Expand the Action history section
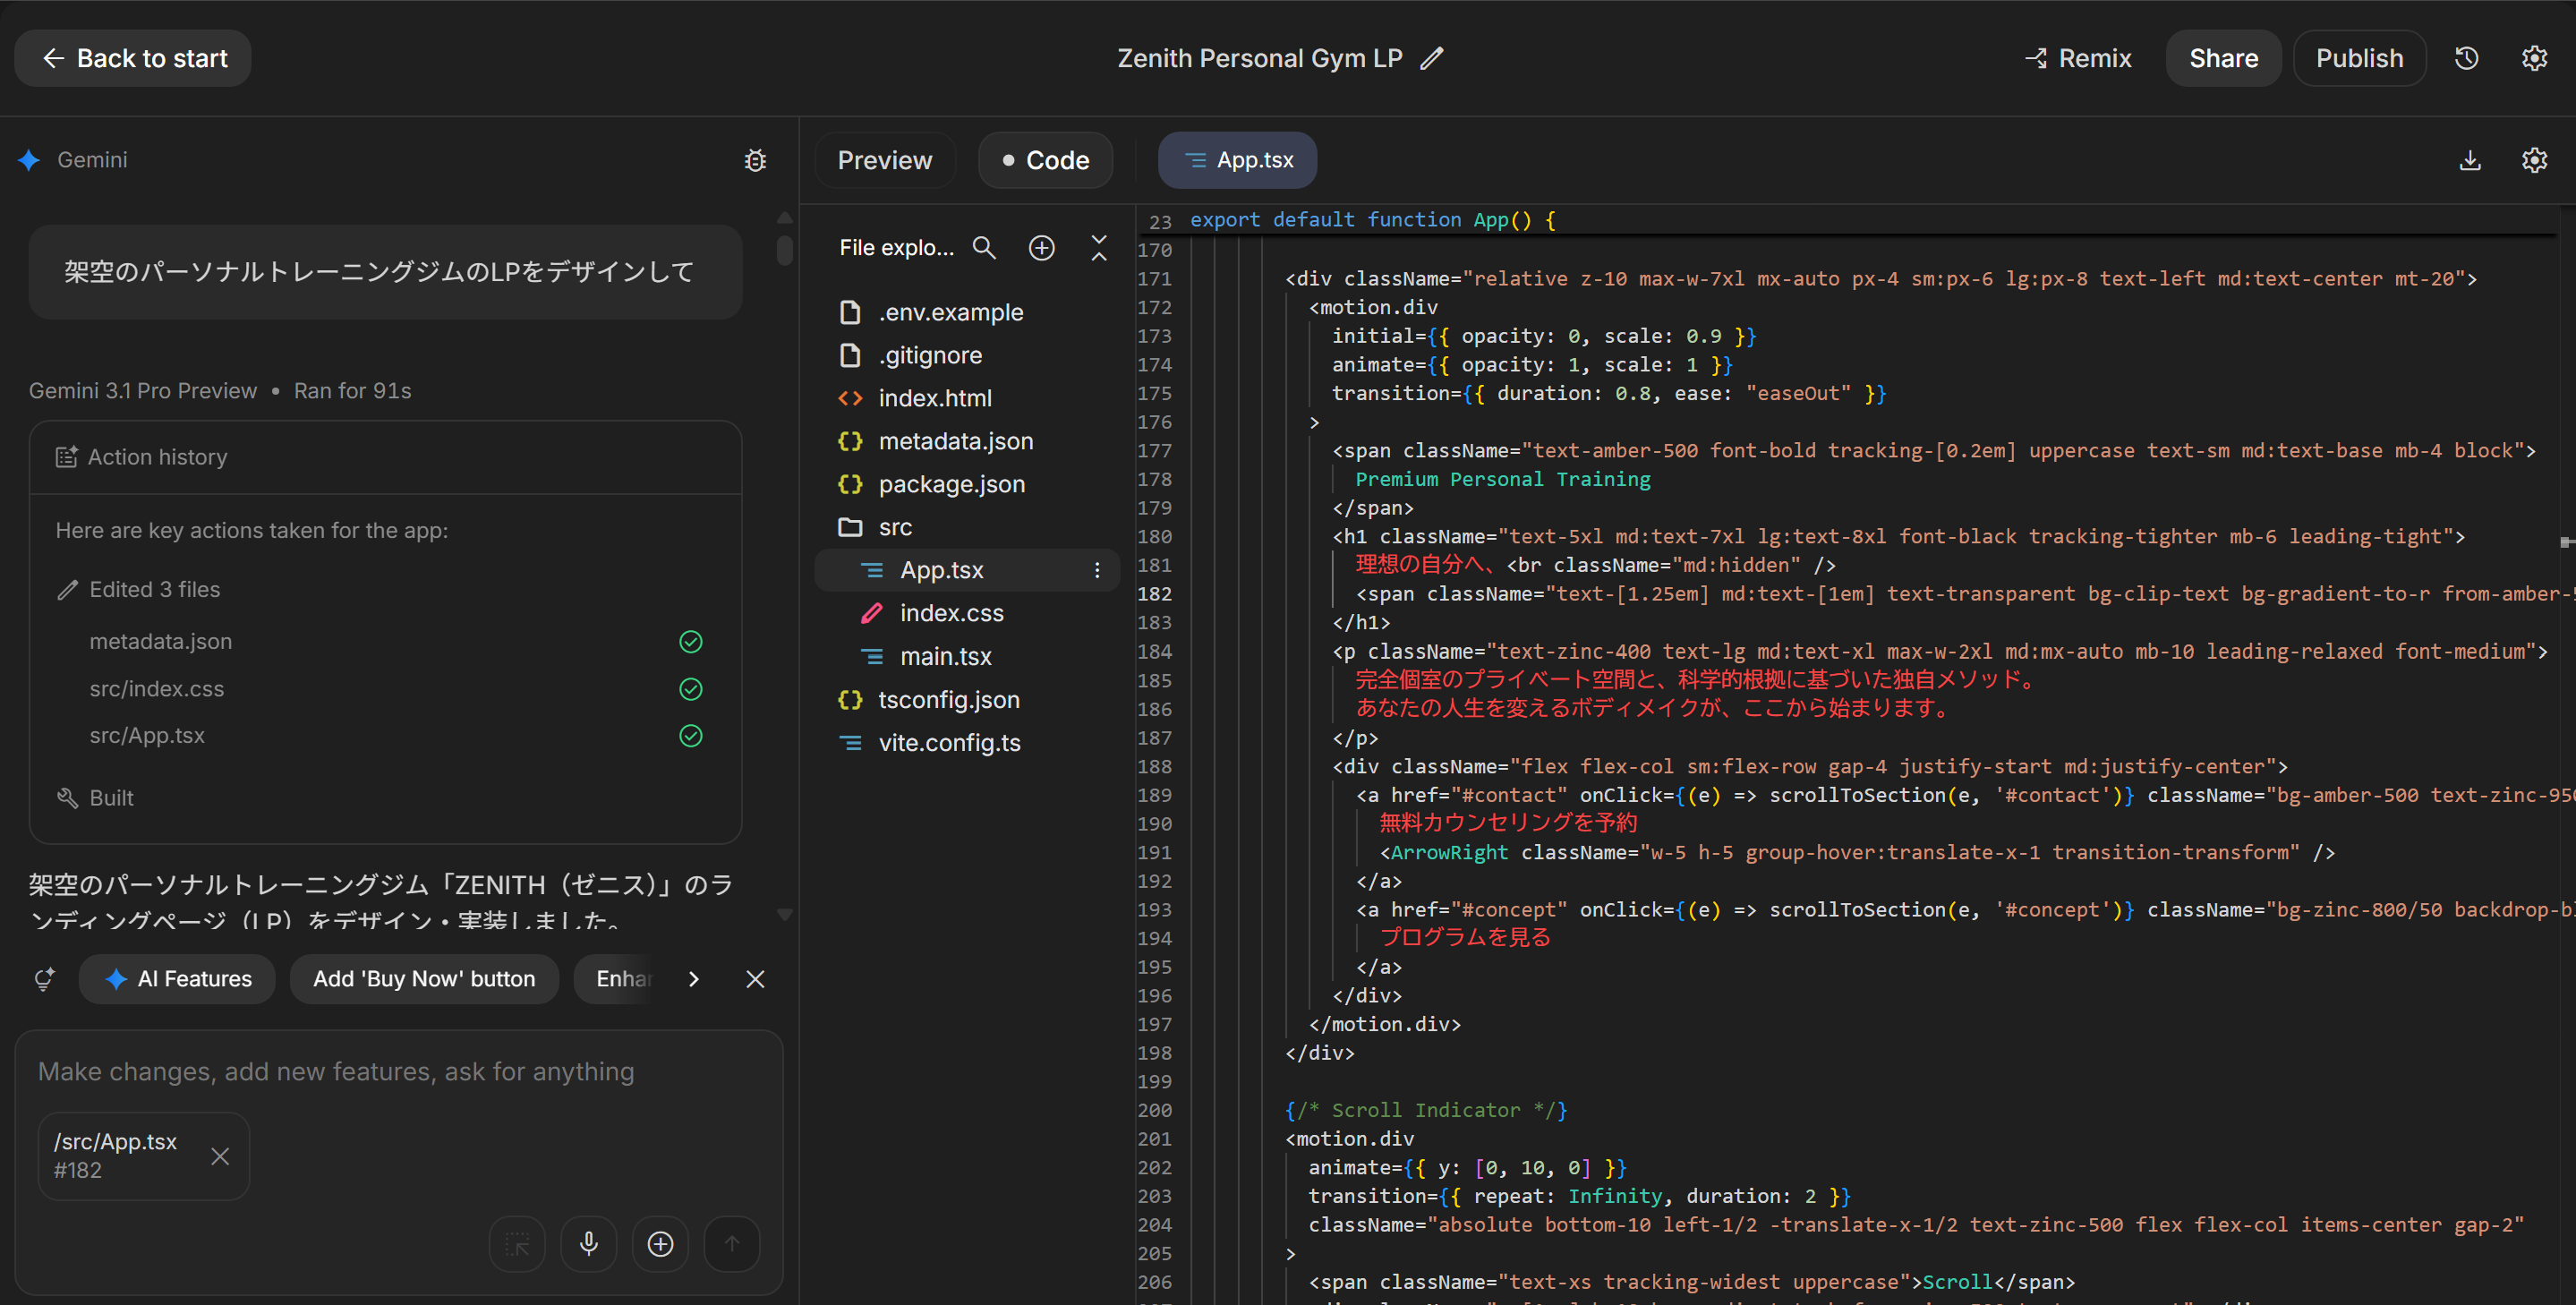 tap(157, 457)
